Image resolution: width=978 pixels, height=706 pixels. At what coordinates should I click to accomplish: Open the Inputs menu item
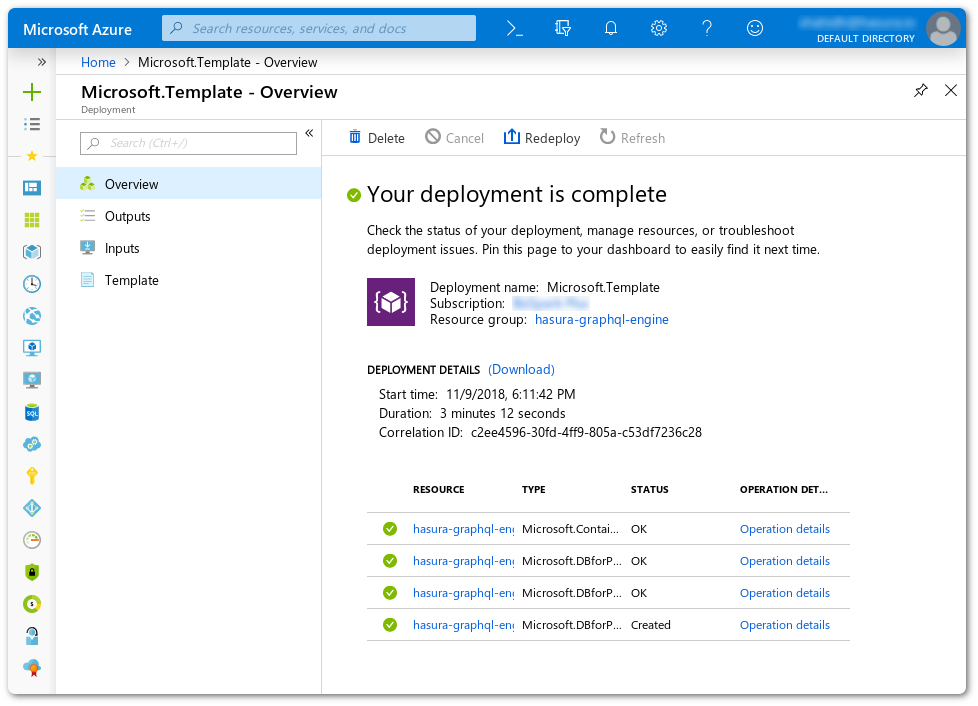(188, 248)
